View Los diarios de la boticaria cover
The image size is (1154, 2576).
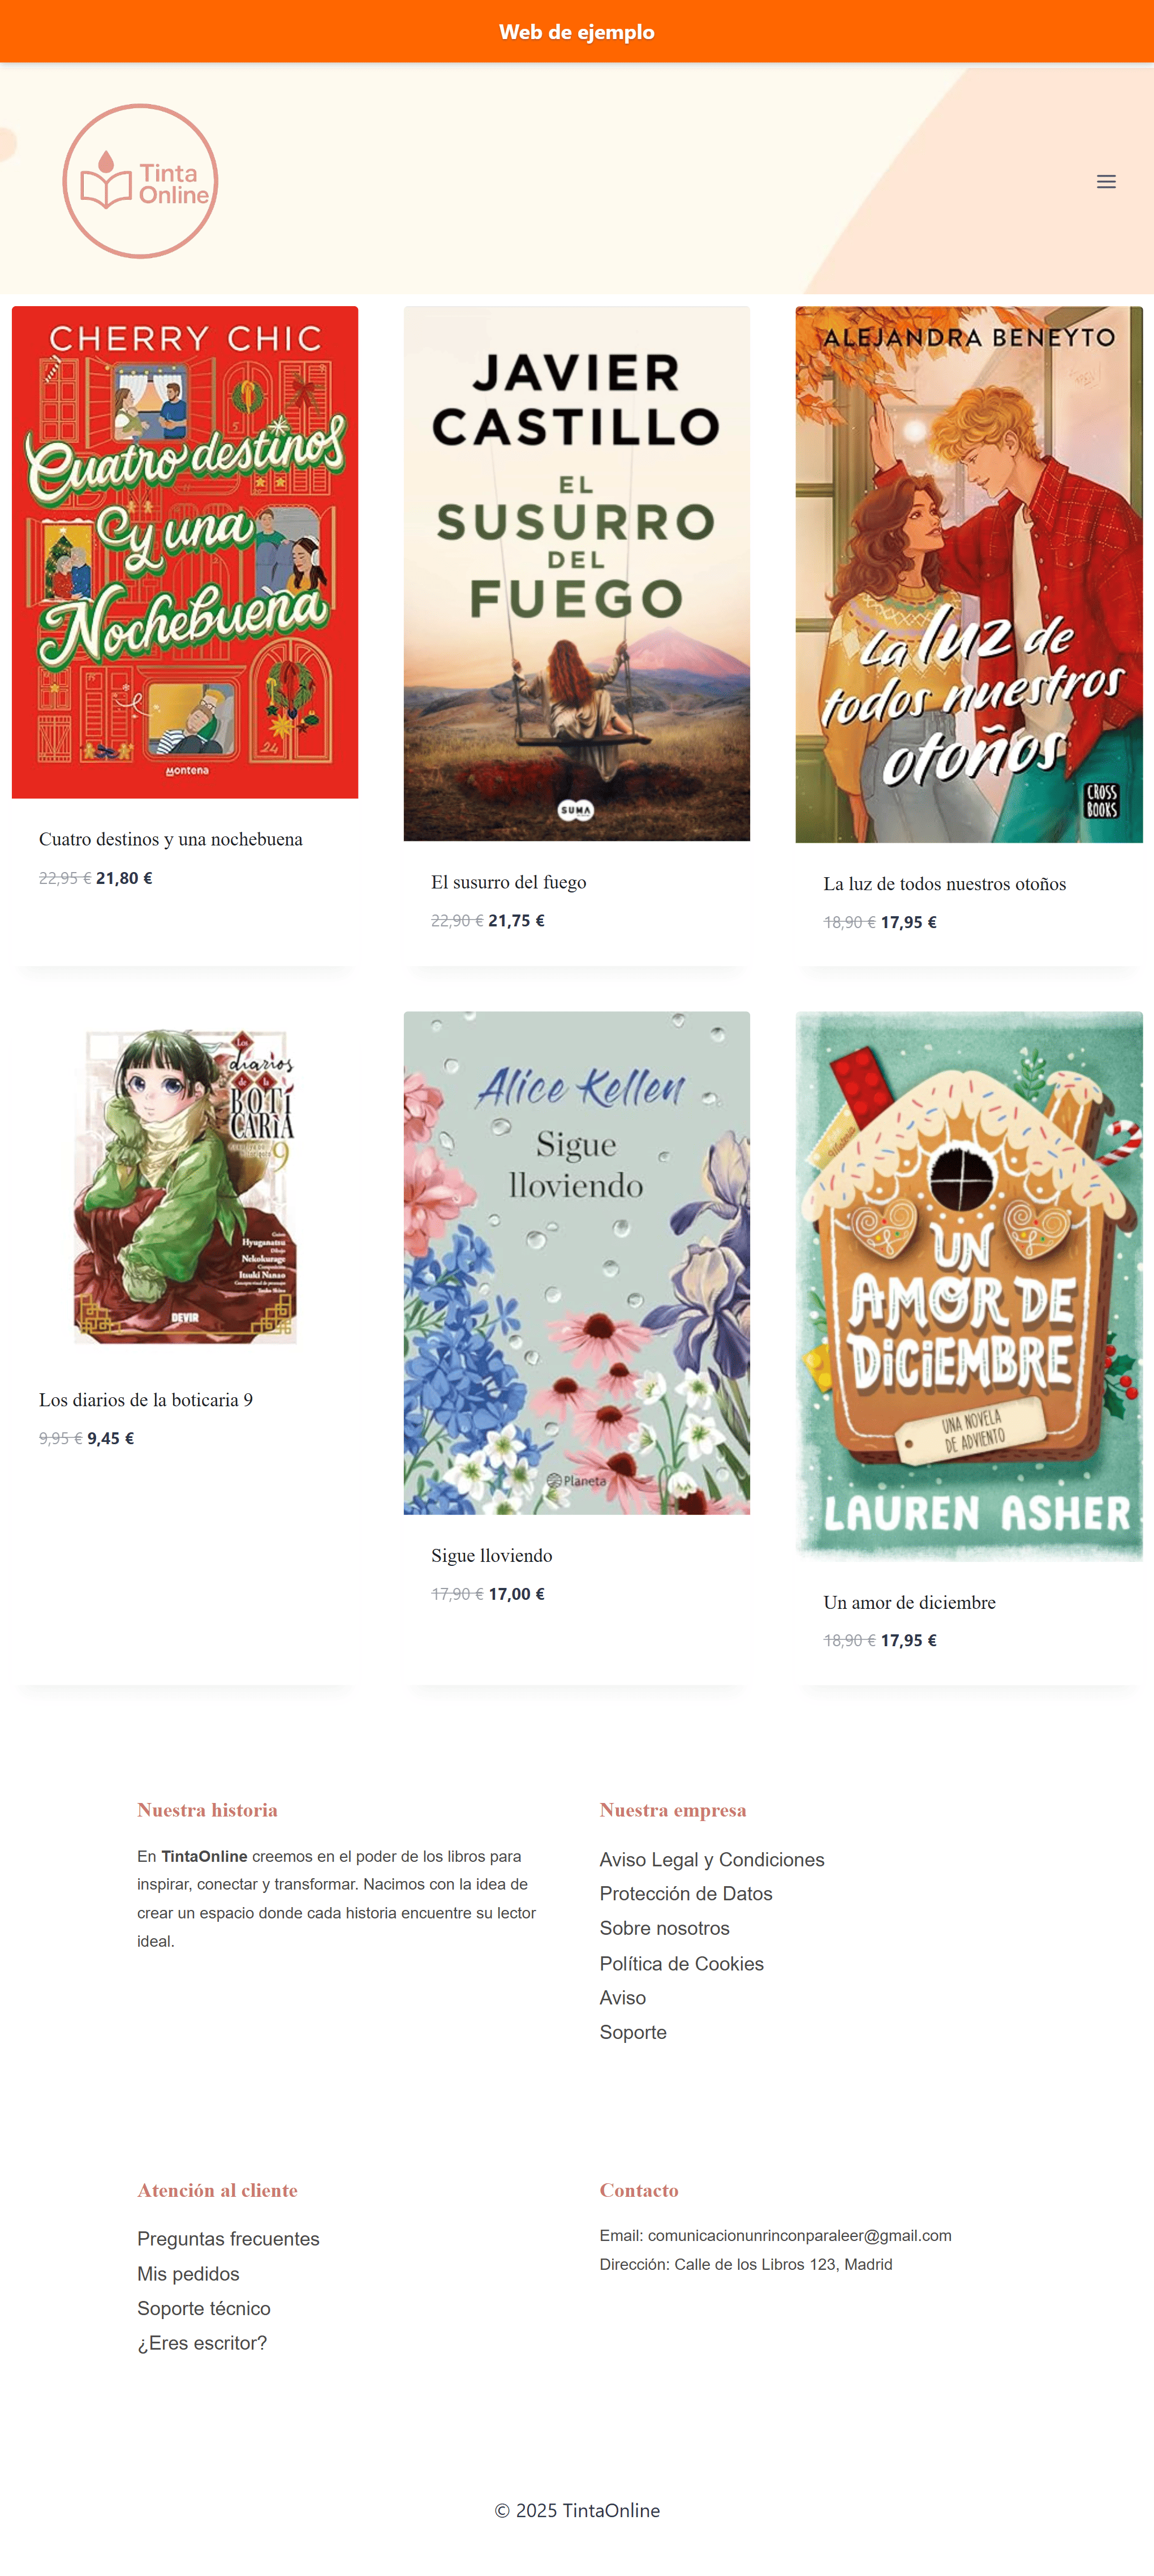(x=185, y=1185)
